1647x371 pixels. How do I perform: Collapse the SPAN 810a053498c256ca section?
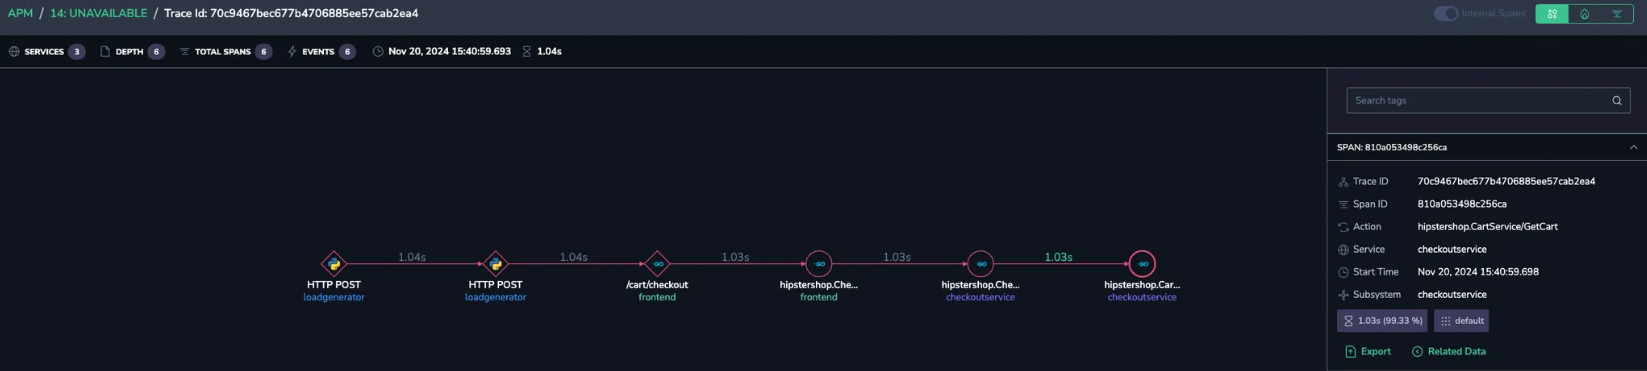[x=1634, y=147]
